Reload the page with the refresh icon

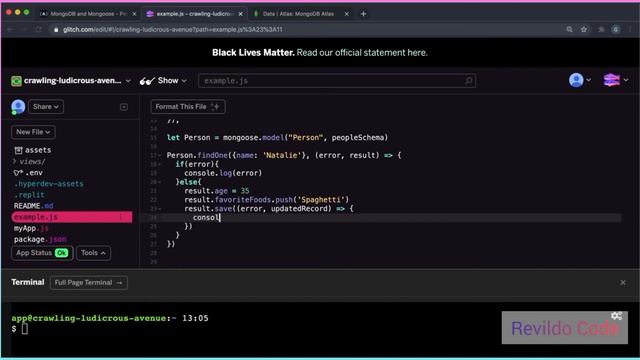tap(38, 29)
